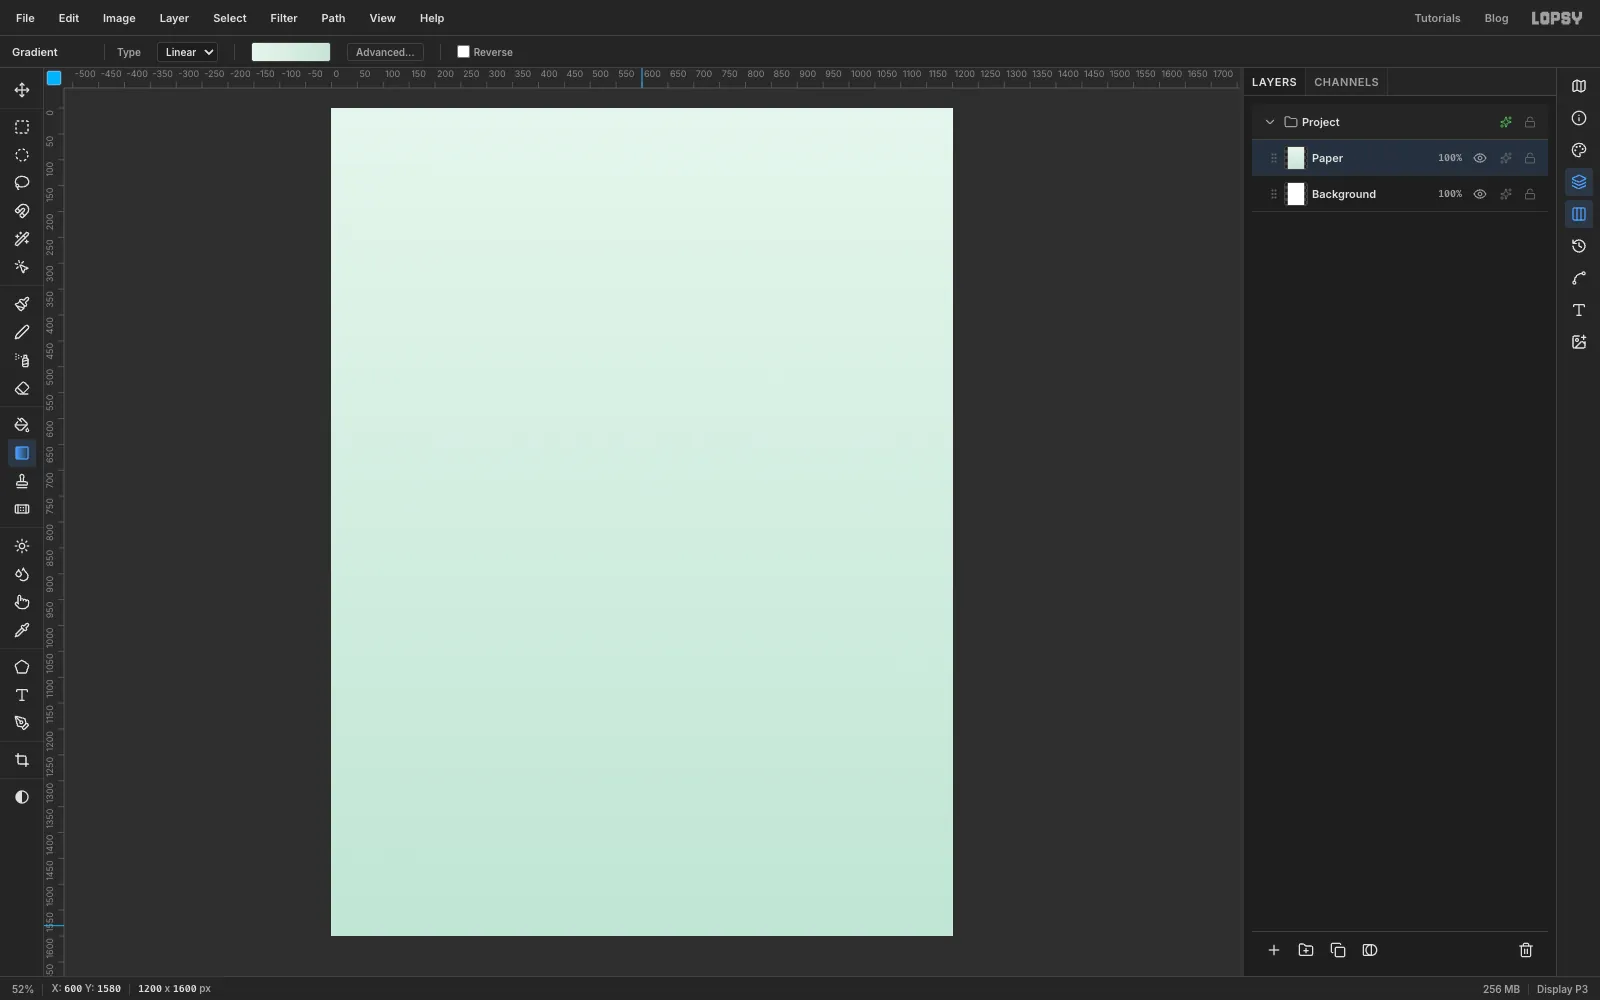
Task: Add a new layer with plus icon
Action: click(1274, 950)
